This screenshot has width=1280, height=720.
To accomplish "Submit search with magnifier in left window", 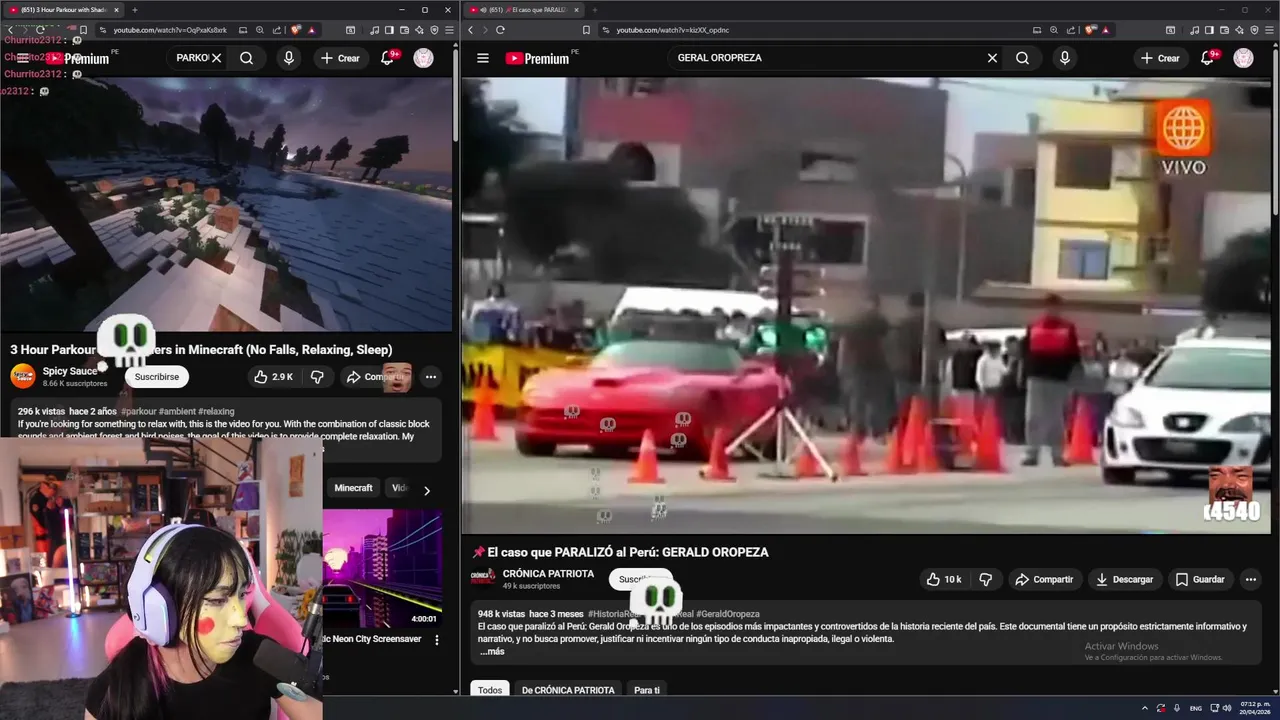I will coord(246,58).
